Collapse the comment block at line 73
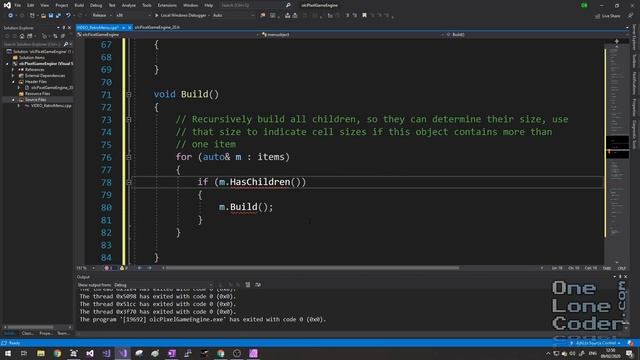 click(x=129, y=119)
